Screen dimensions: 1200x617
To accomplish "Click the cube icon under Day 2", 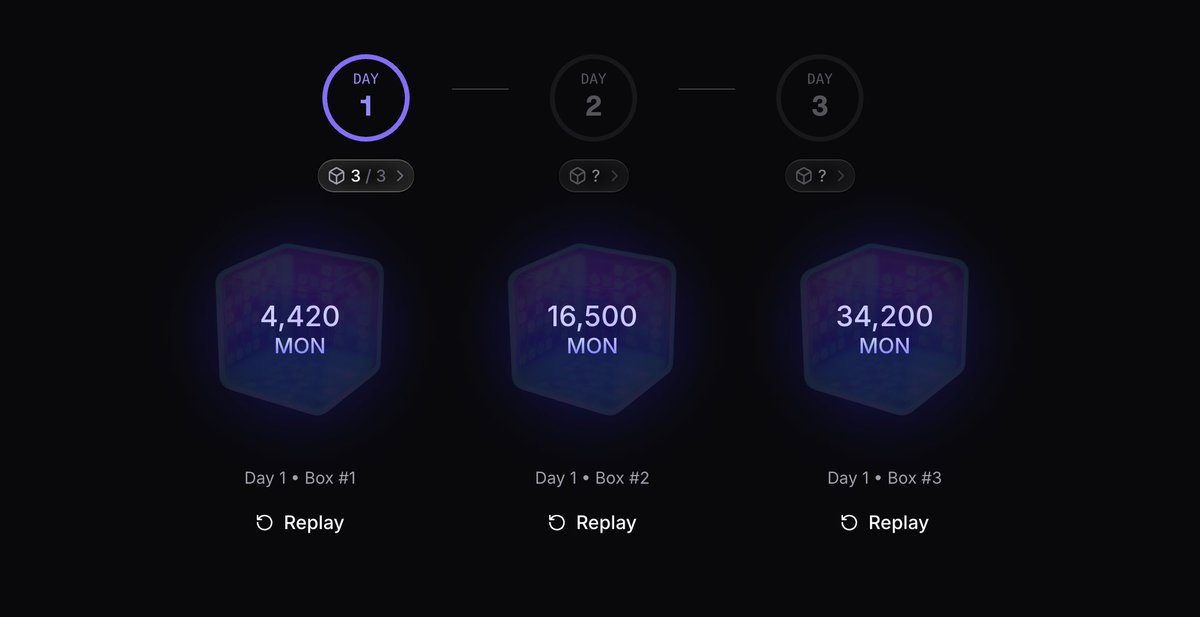I will click(x=577, y=177).
